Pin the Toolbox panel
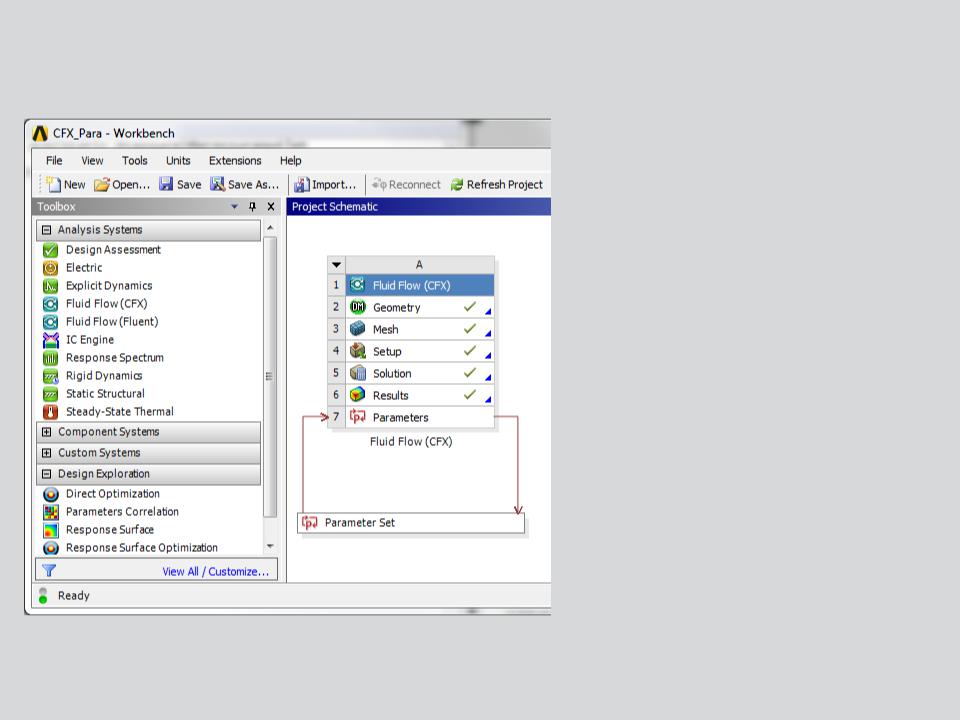Screen dimensions: 960x720 (x=252, y=207)
